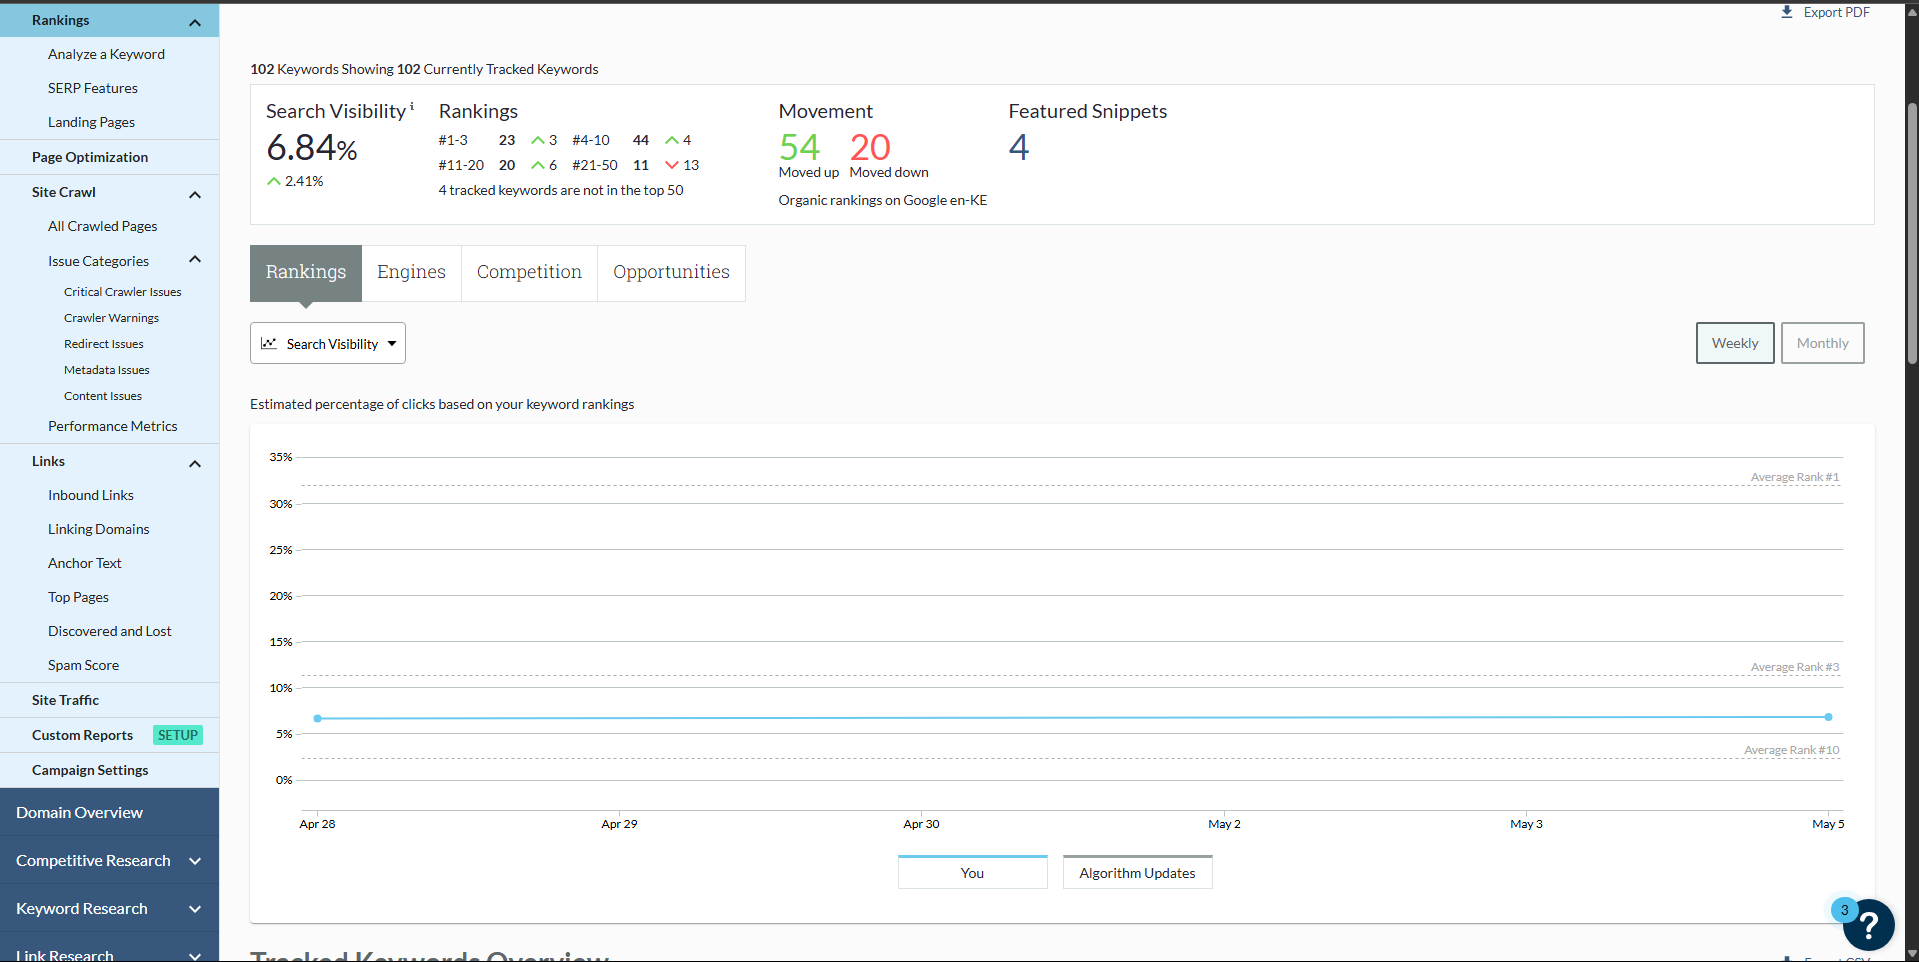Open Campaign Settings

(x=90, y=770)
